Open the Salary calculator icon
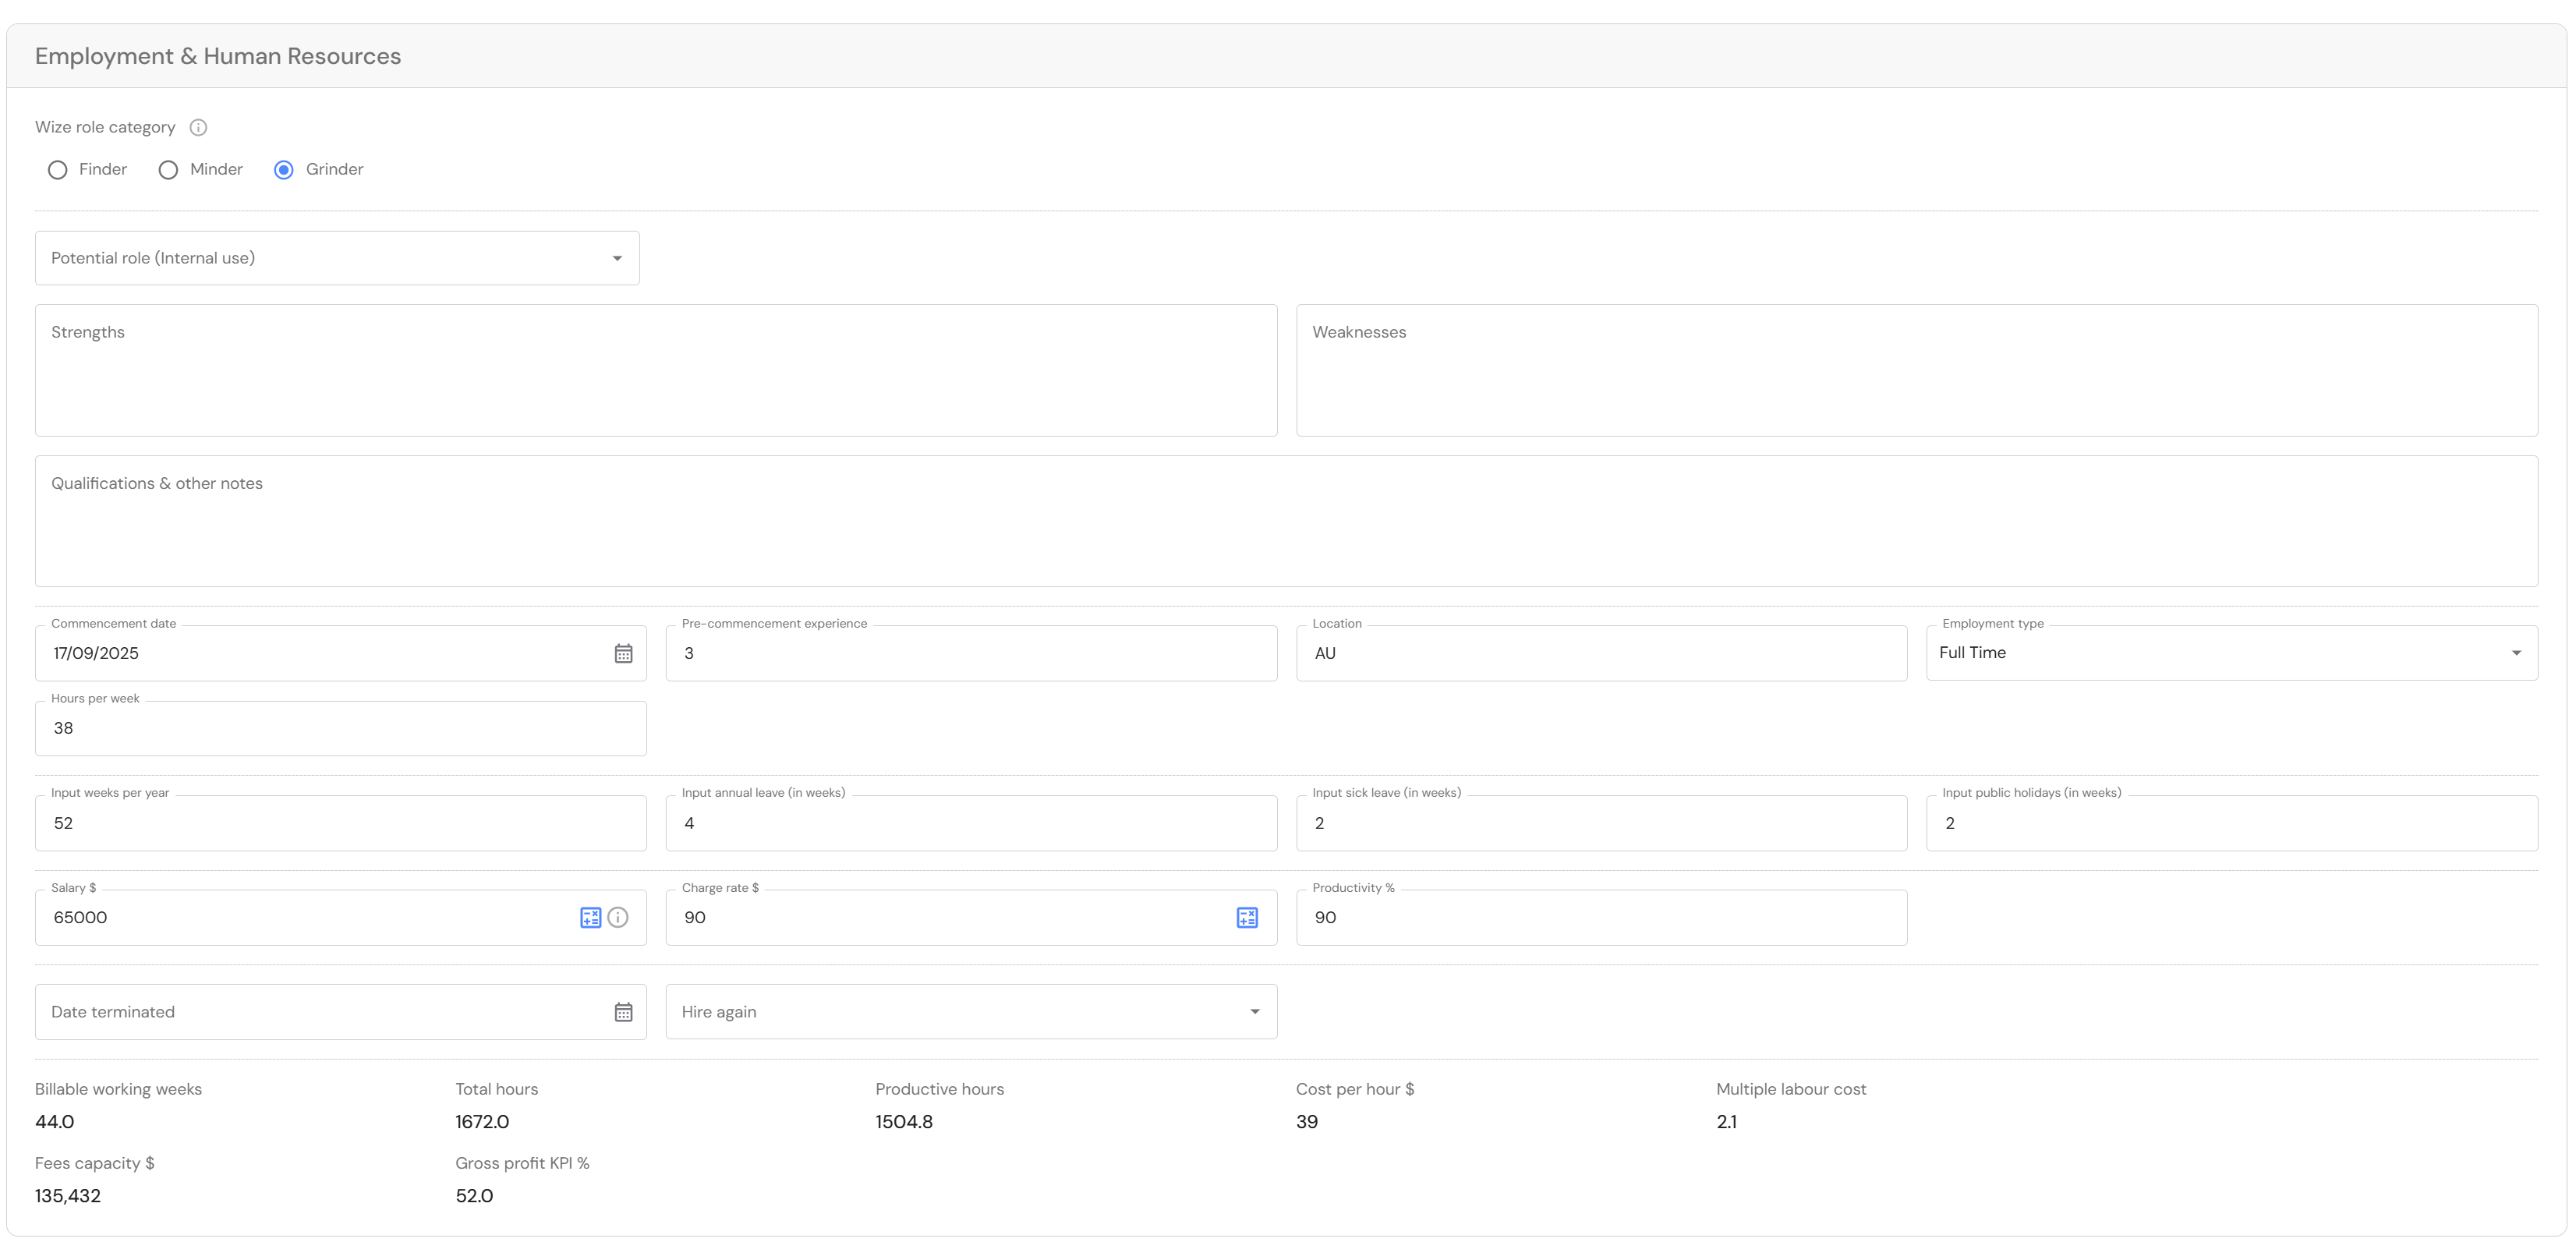The height and width of the screenshot is (1242, 2576). click(x=590, y=917)
